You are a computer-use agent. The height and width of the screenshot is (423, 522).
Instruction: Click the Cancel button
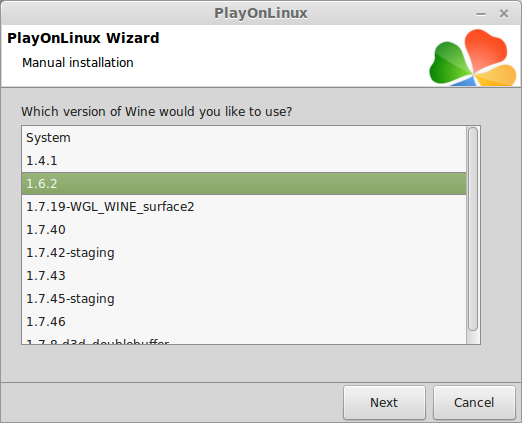(474, 403)
